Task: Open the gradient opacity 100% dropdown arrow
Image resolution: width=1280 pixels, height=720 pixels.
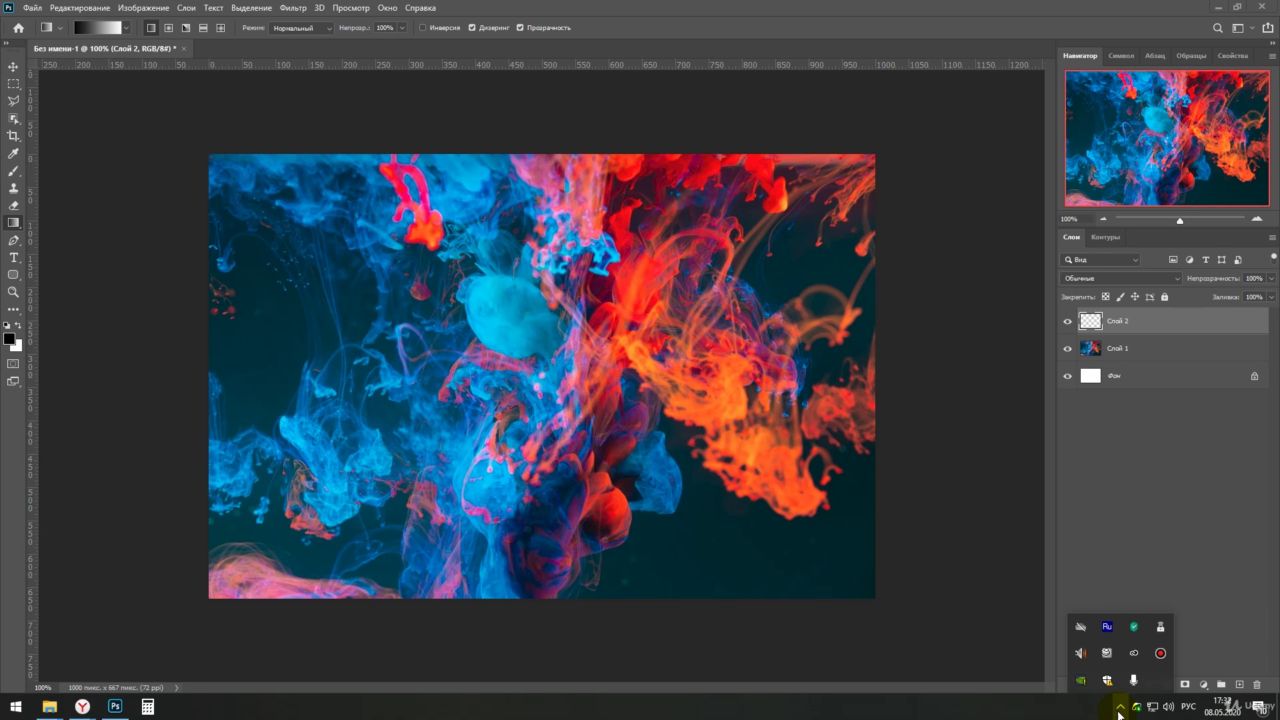Action: pyautogui.click(x=402, y=28)
